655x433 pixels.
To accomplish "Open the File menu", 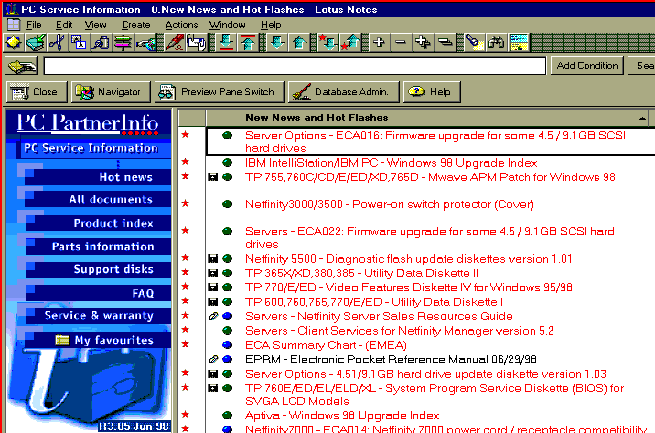I will 33,24.
